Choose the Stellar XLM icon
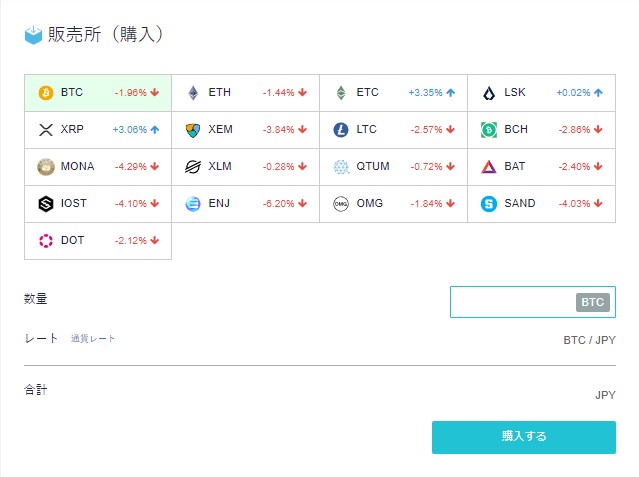639x477 pixels. (193, 167)
